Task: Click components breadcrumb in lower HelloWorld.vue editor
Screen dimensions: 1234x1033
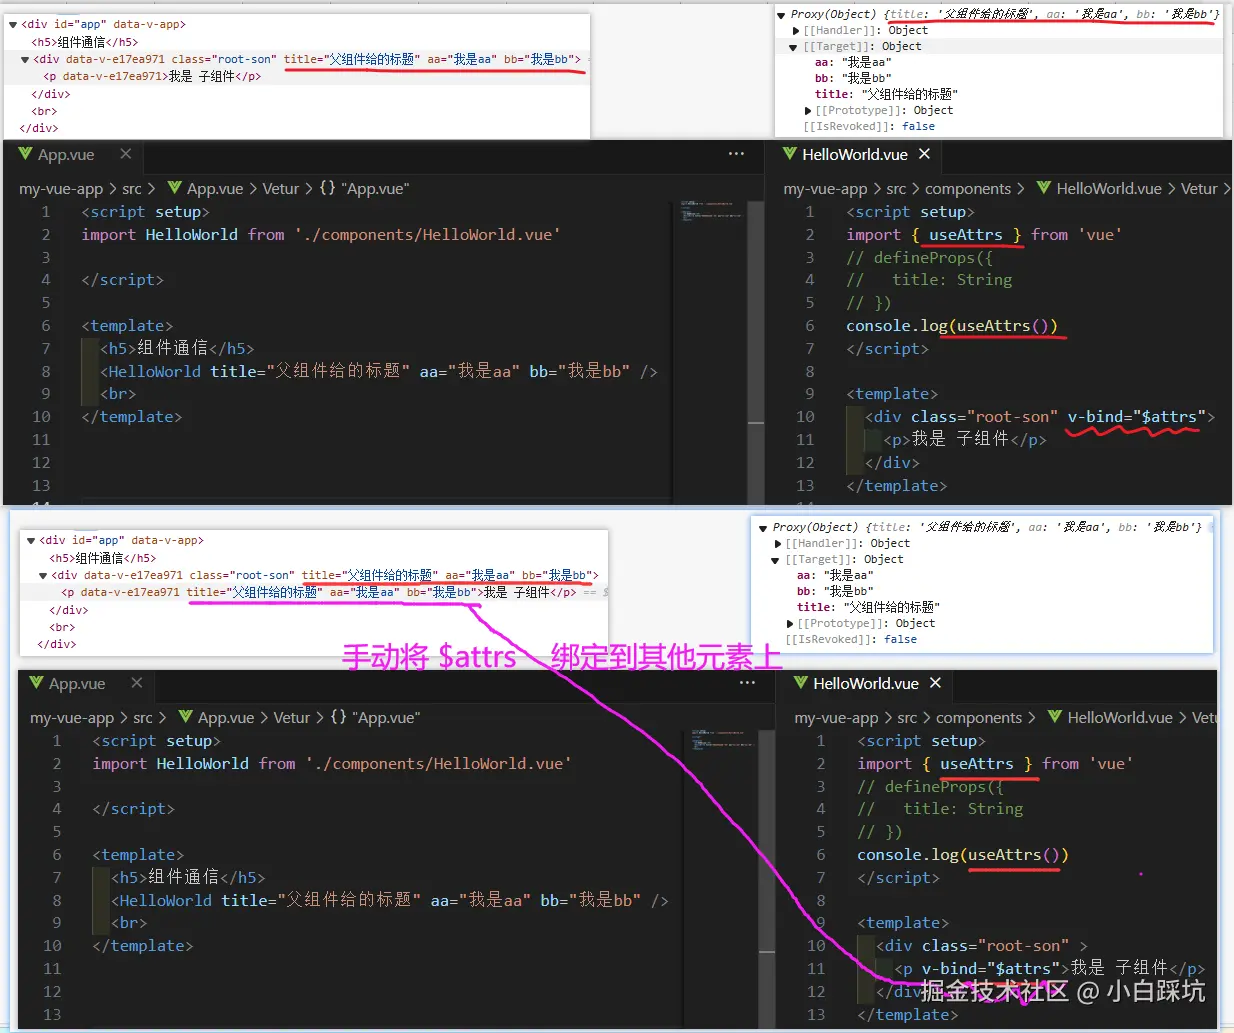Action: (979, 718)
